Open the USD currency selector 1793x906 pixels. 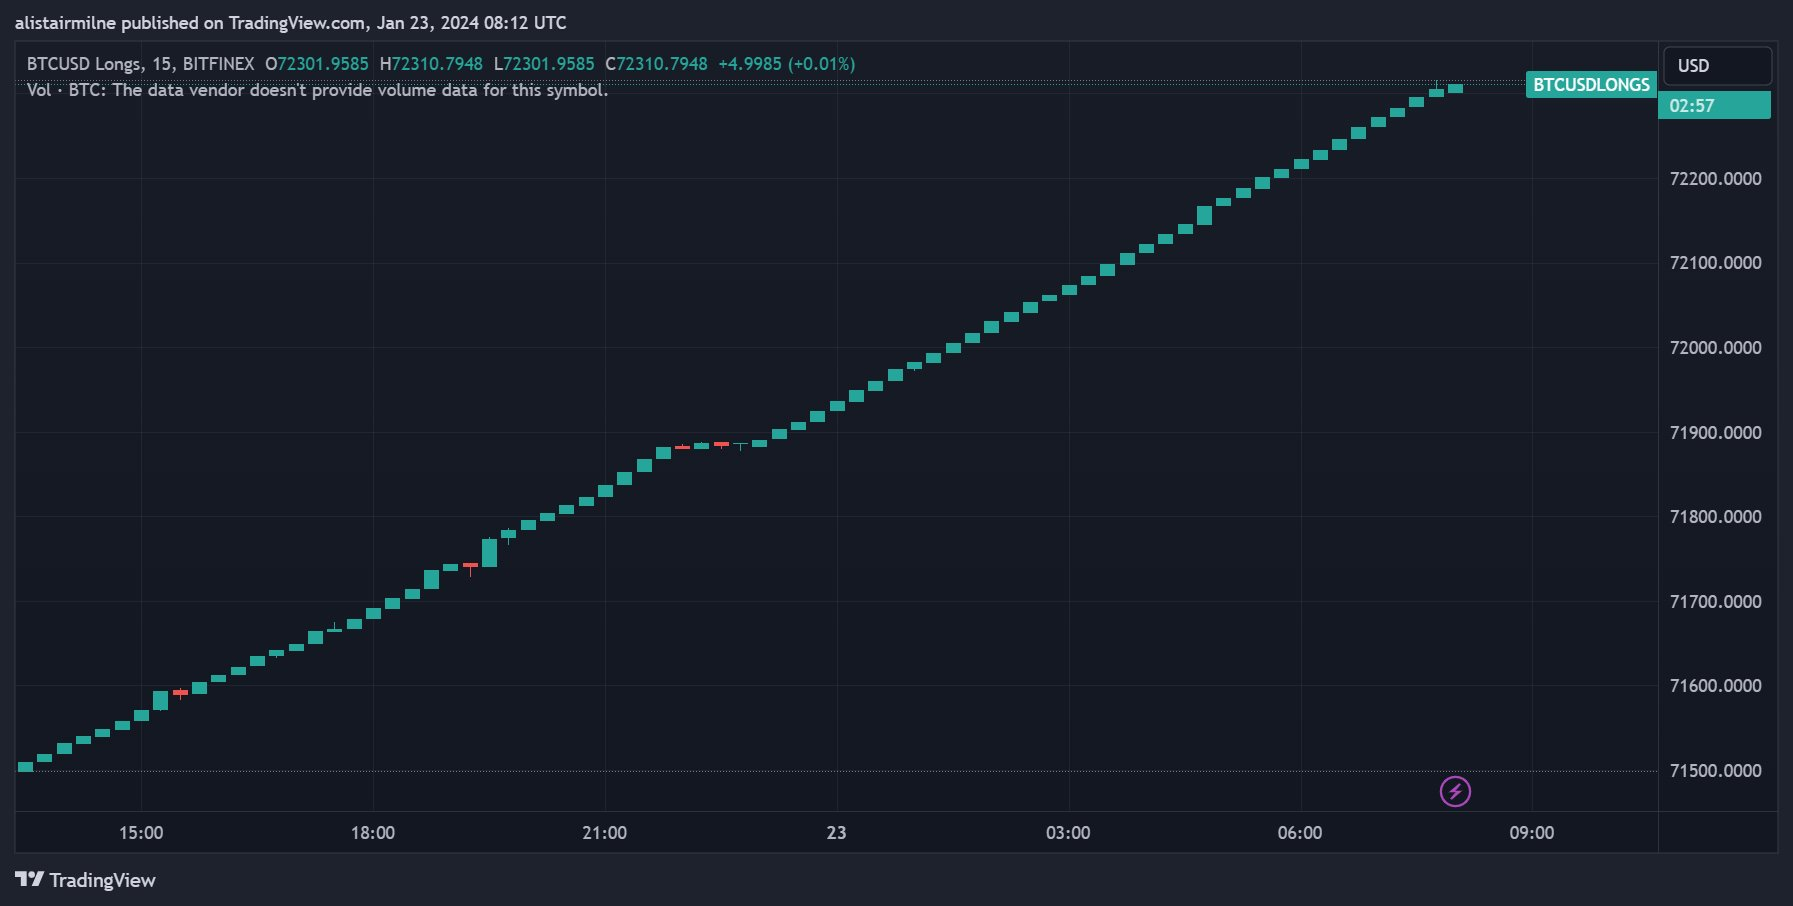(x=1716, y=66)
